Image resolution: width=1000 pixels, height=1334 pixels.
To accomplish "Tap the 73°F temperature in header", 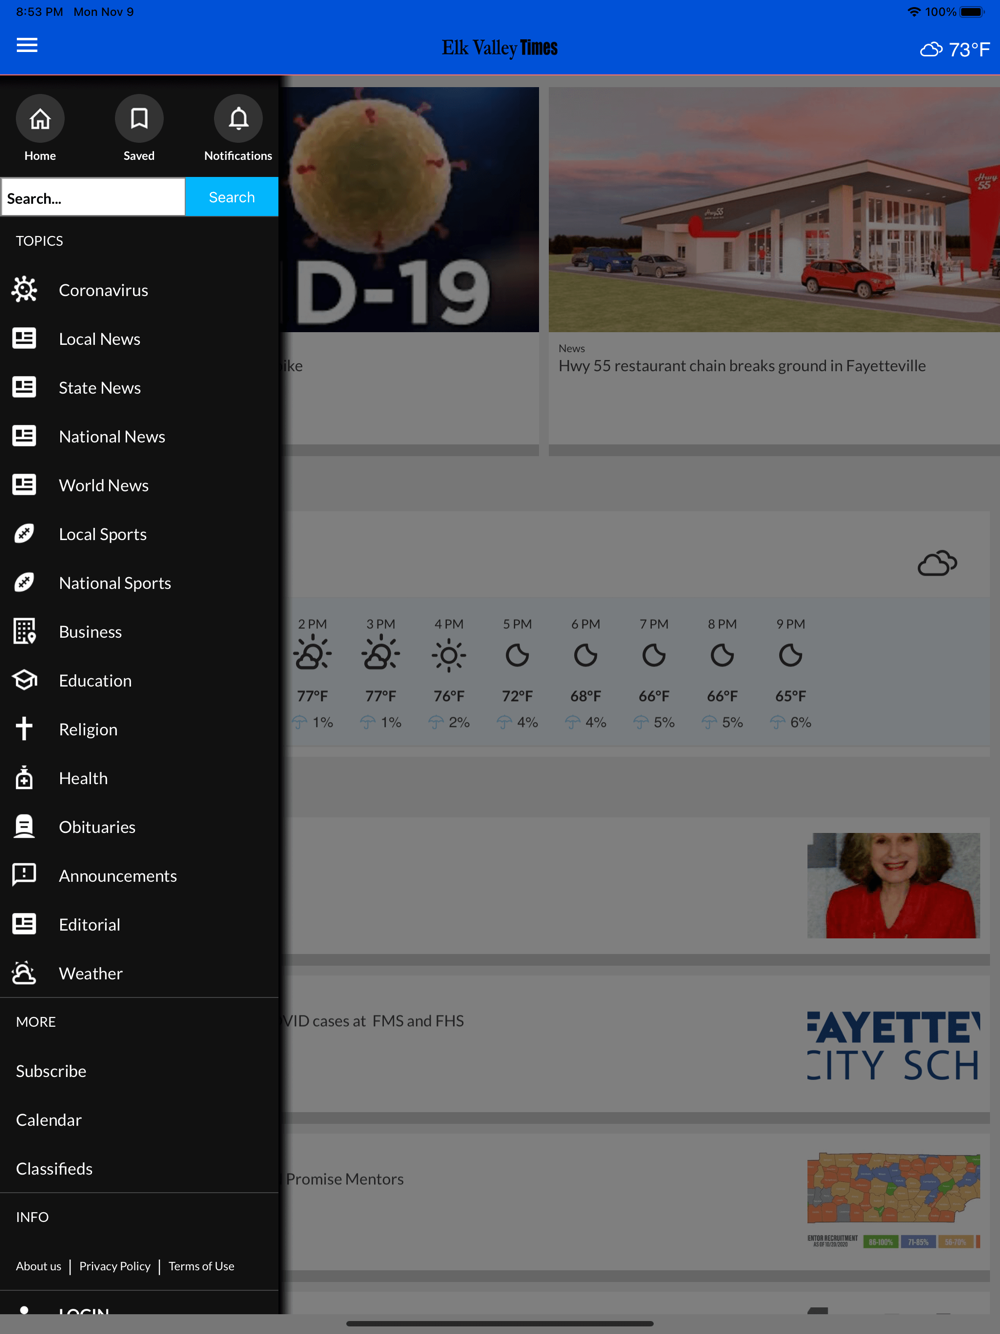I will pos(969,49).
